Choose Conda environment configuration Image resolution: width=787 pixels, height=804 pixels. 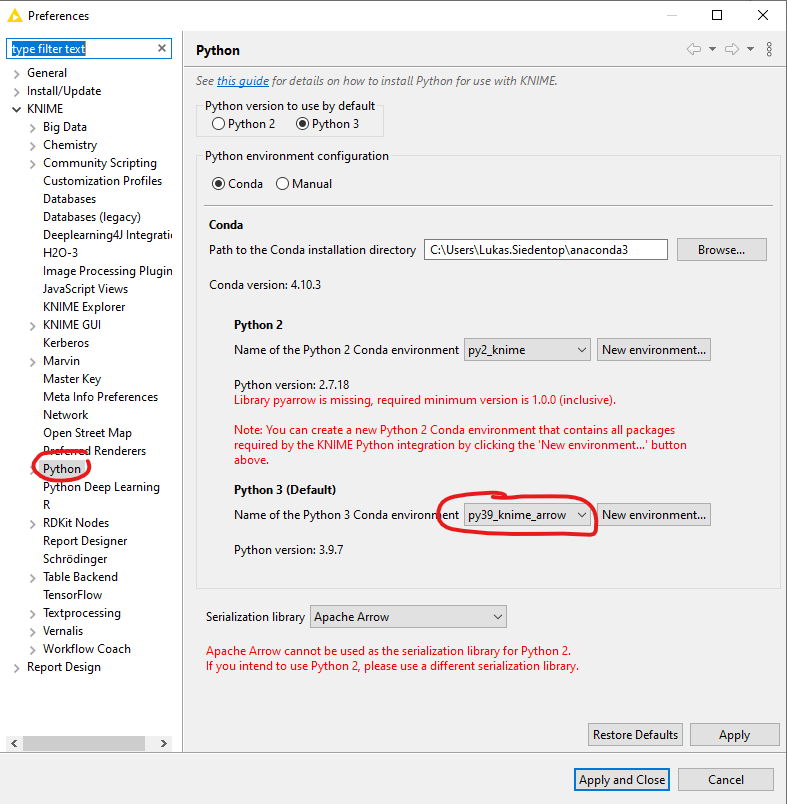218,184
